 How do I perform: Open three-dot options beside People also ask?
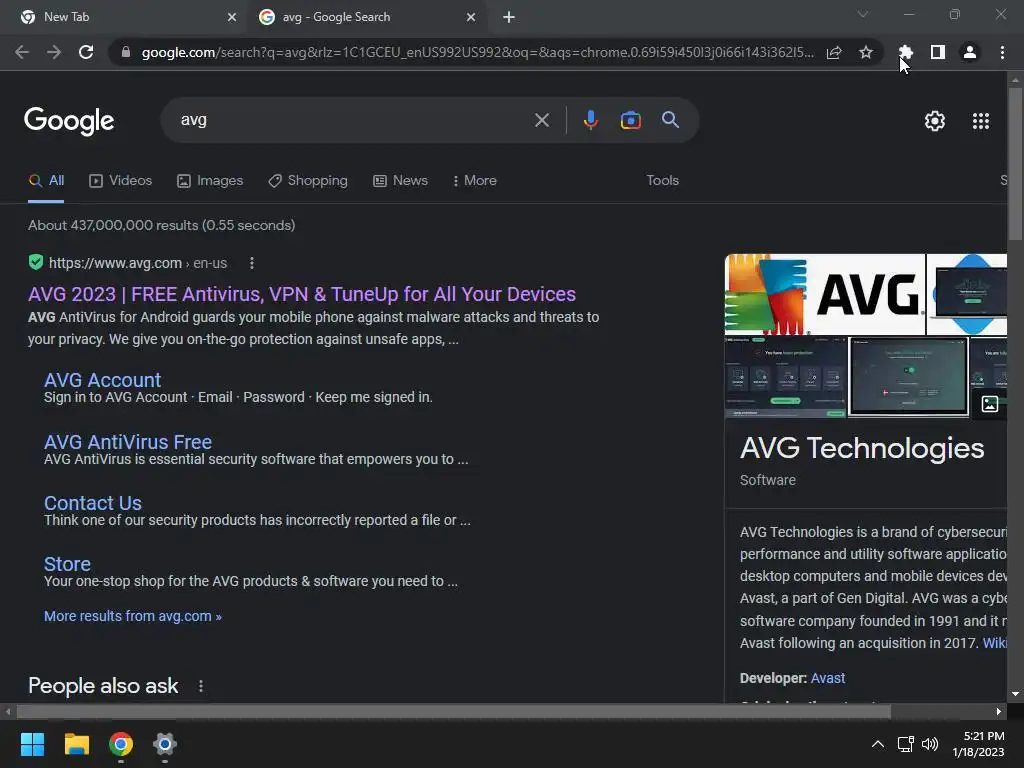[200, 686]
